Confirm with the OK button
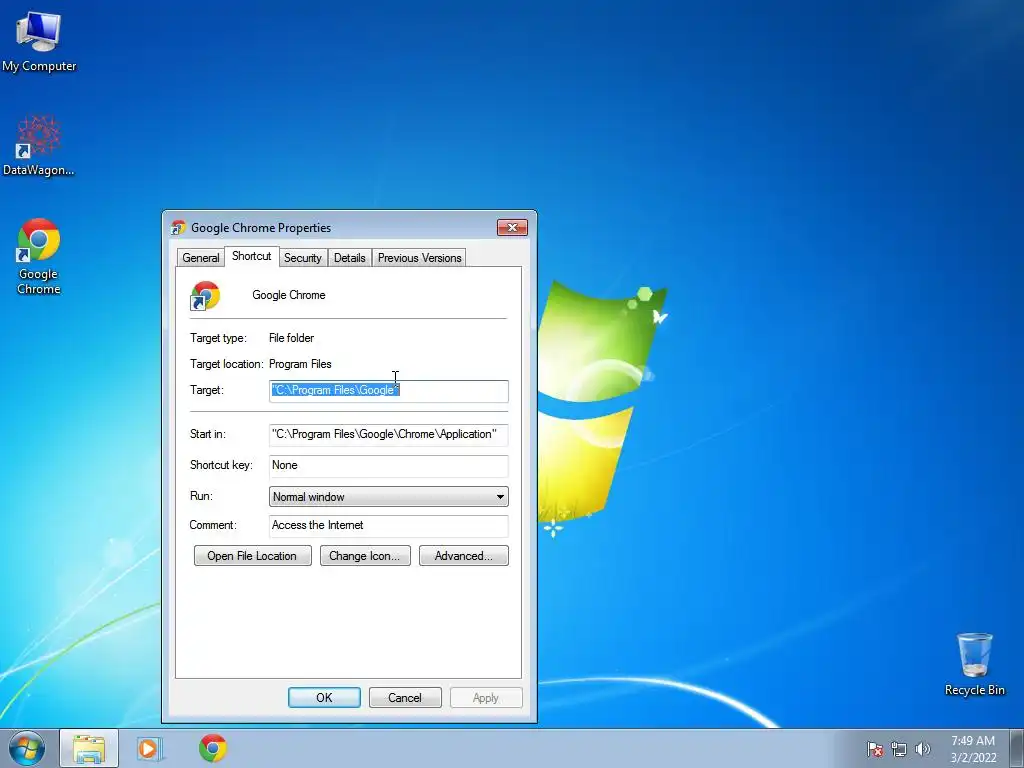 point(324,697)
